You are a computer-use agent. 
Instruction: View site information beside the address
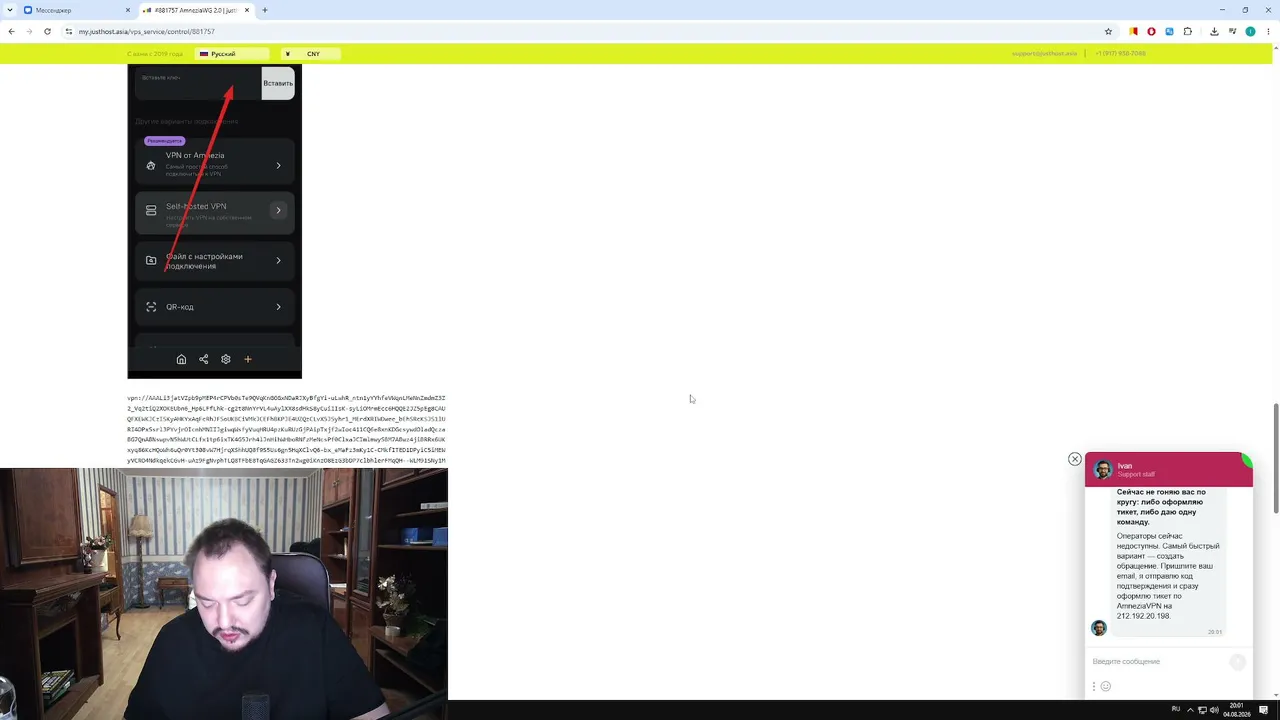click(69, 31)
